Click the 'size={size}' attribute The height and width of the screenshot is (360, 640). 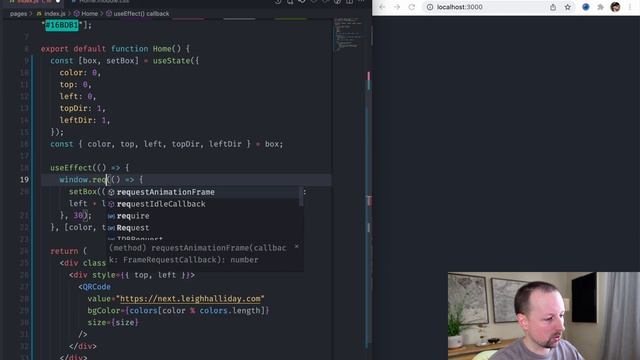(113, 322)
